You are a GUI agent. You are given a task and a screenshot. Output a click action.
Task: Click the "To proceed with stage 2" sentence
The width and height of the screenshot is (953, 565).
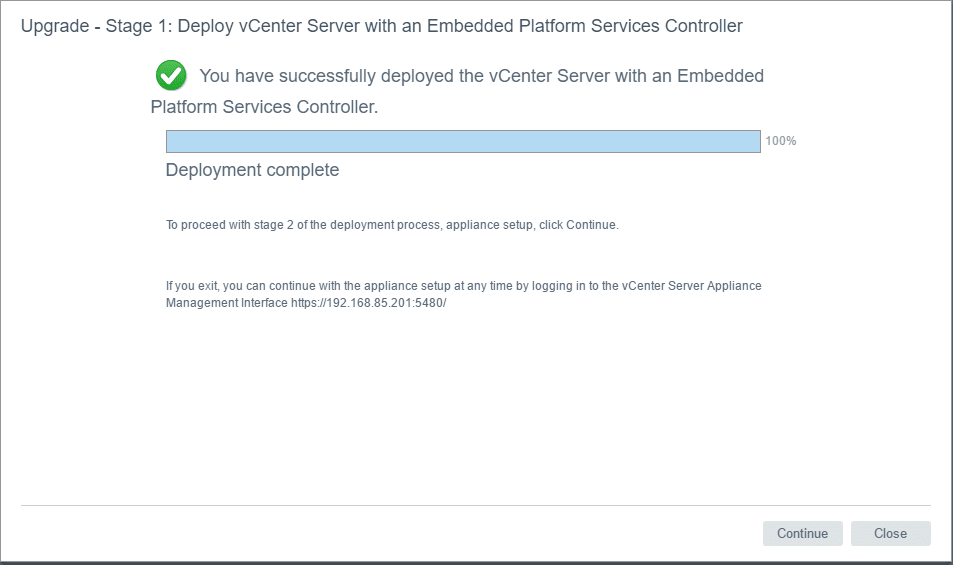click(x=240, y=225)
